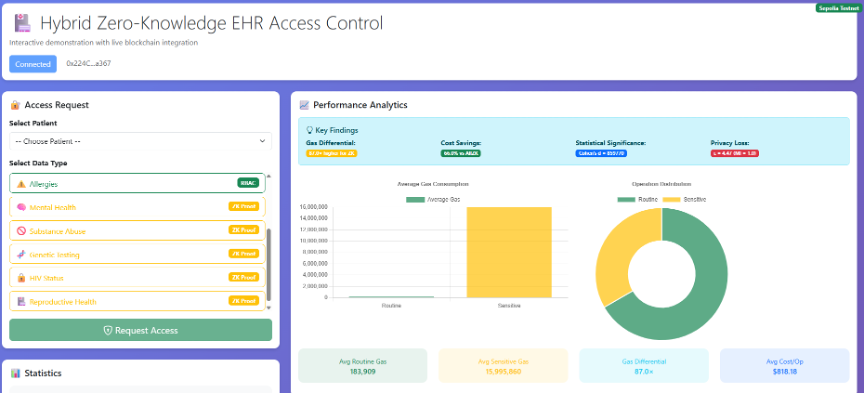Click the hospital icon beside the page title
Viewport: 864px width, 394px height.
pyautogui.click(x=23, y=24)
